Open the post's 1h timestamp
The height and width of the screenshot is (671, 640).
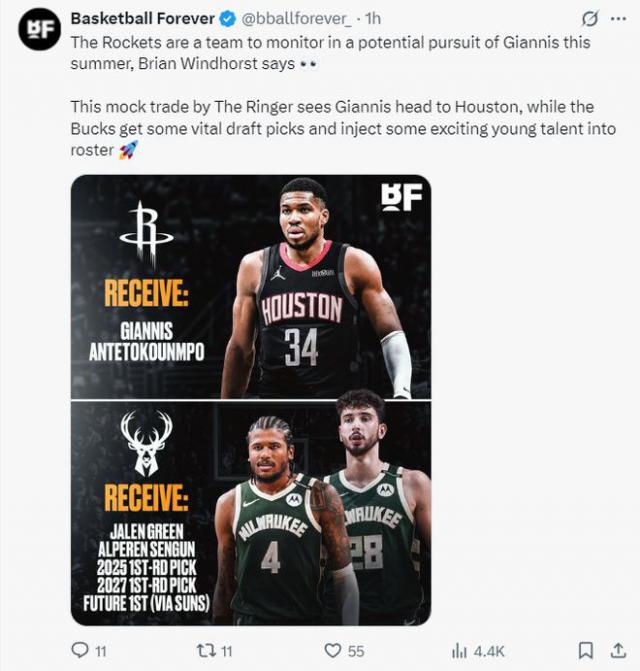point(374,19)
